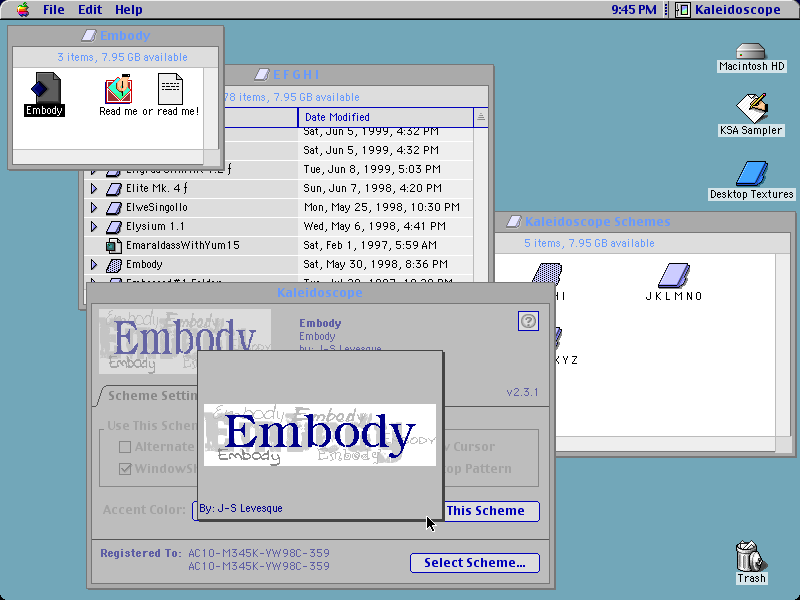This screenshot has height=600, width=800.
Task: Open the Accent Color dropdown
Action: (194, 511)
